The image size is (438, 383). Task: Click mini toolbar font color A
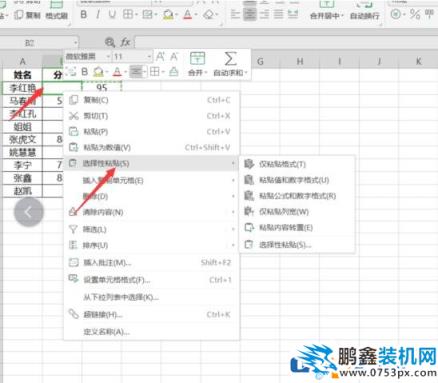117,72
